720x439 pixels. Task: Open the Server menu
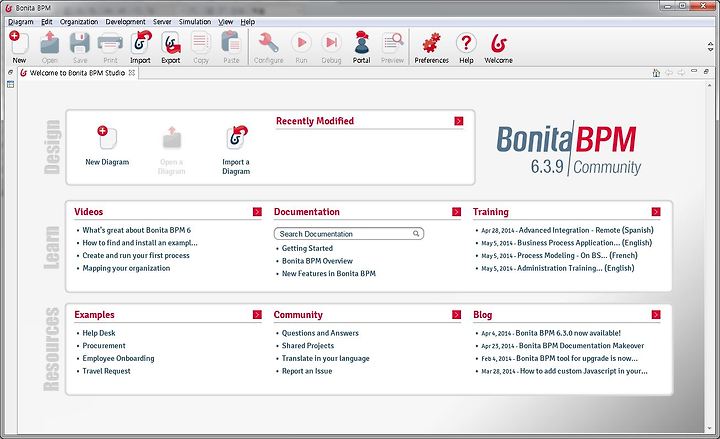[x=162, y=22]
